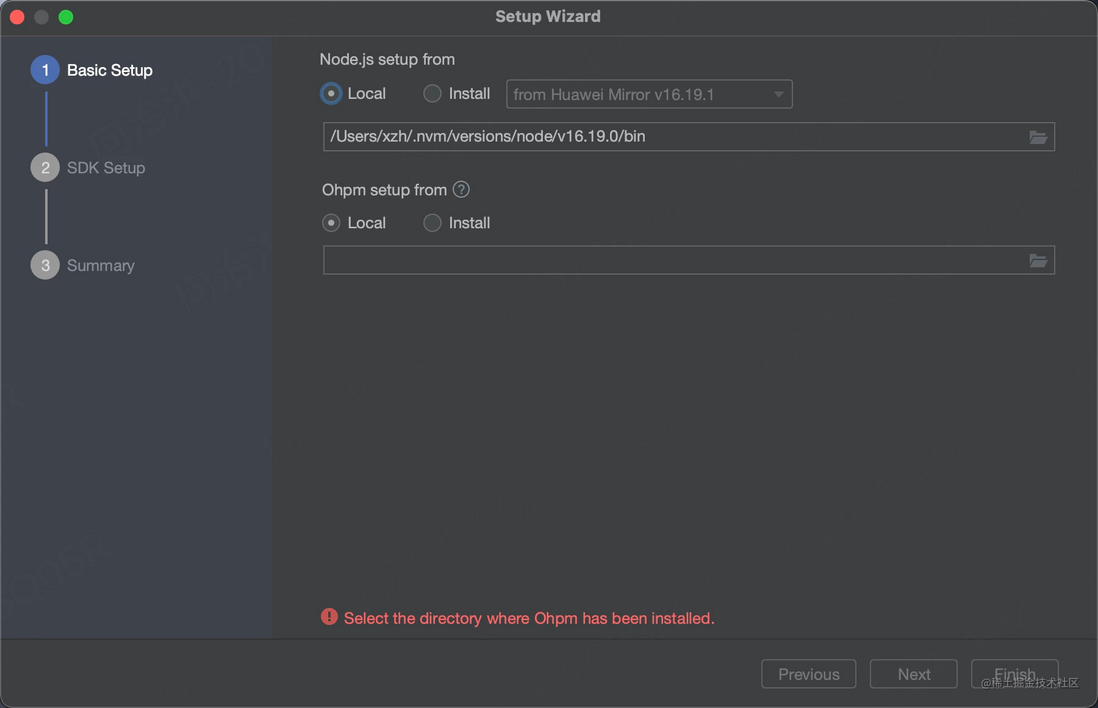Browse for the Ohpm directory folder icon
The width and height of the screenshot is (1098, 708).
click(1038, 261)
